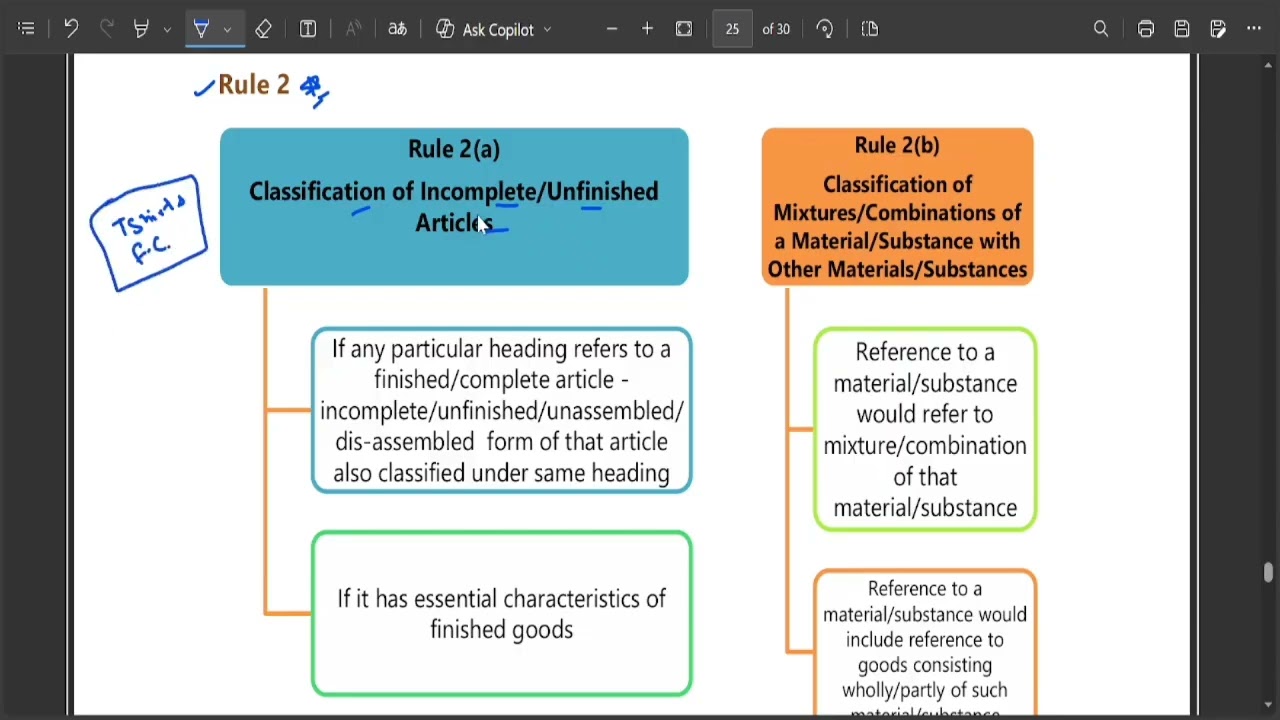Save the PDF file
Screen dimensions: 1280x720
click(1182, 29)
